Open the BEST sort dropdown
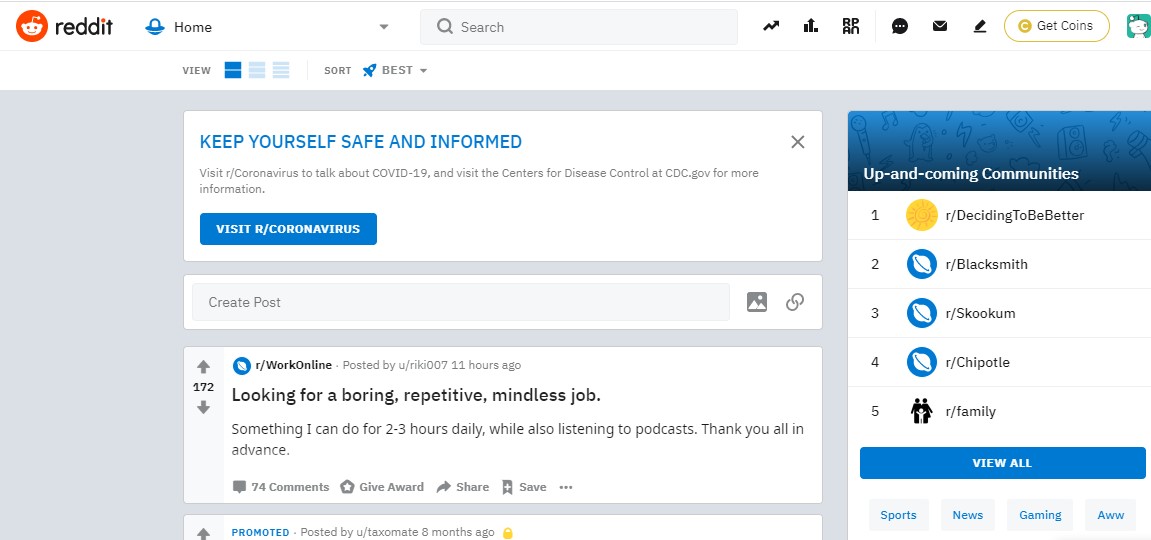1151x540 pixels. pyautogui.click(x=396, y=70)
